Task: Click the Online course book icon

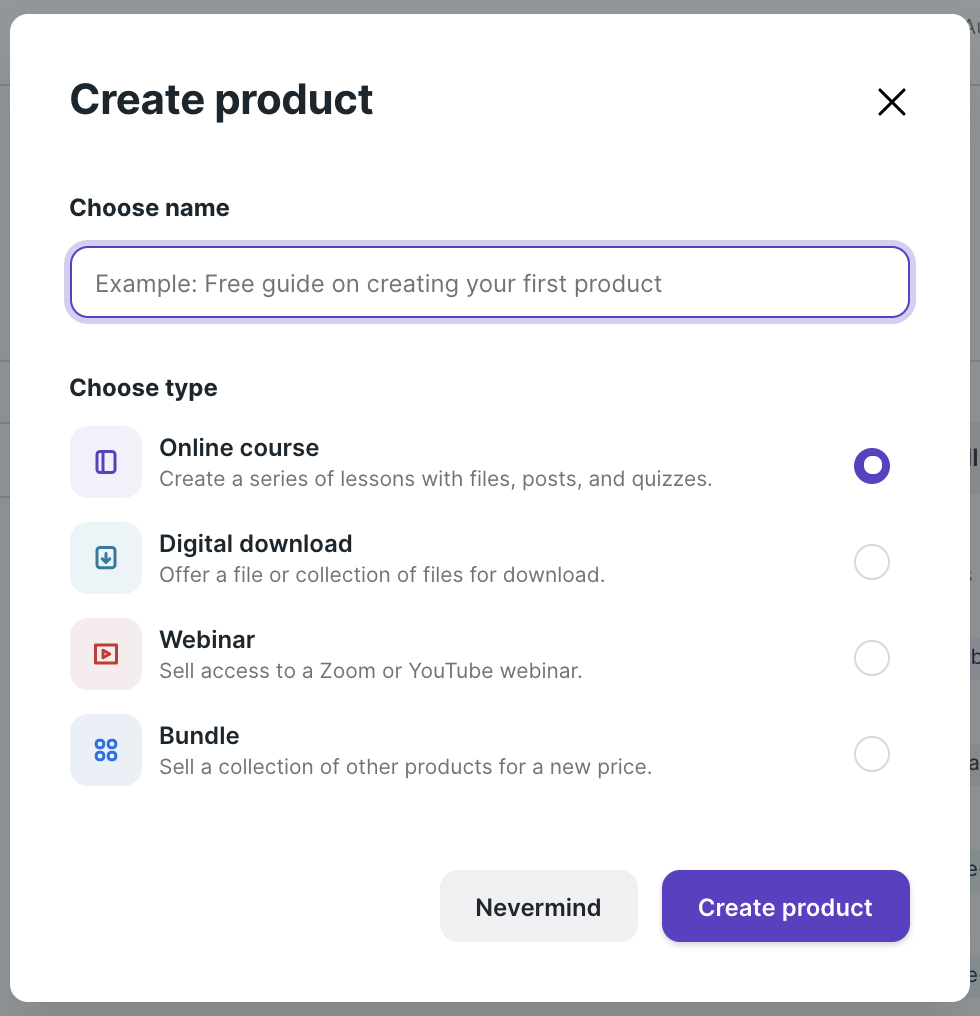Action: (x=105, y=461)
